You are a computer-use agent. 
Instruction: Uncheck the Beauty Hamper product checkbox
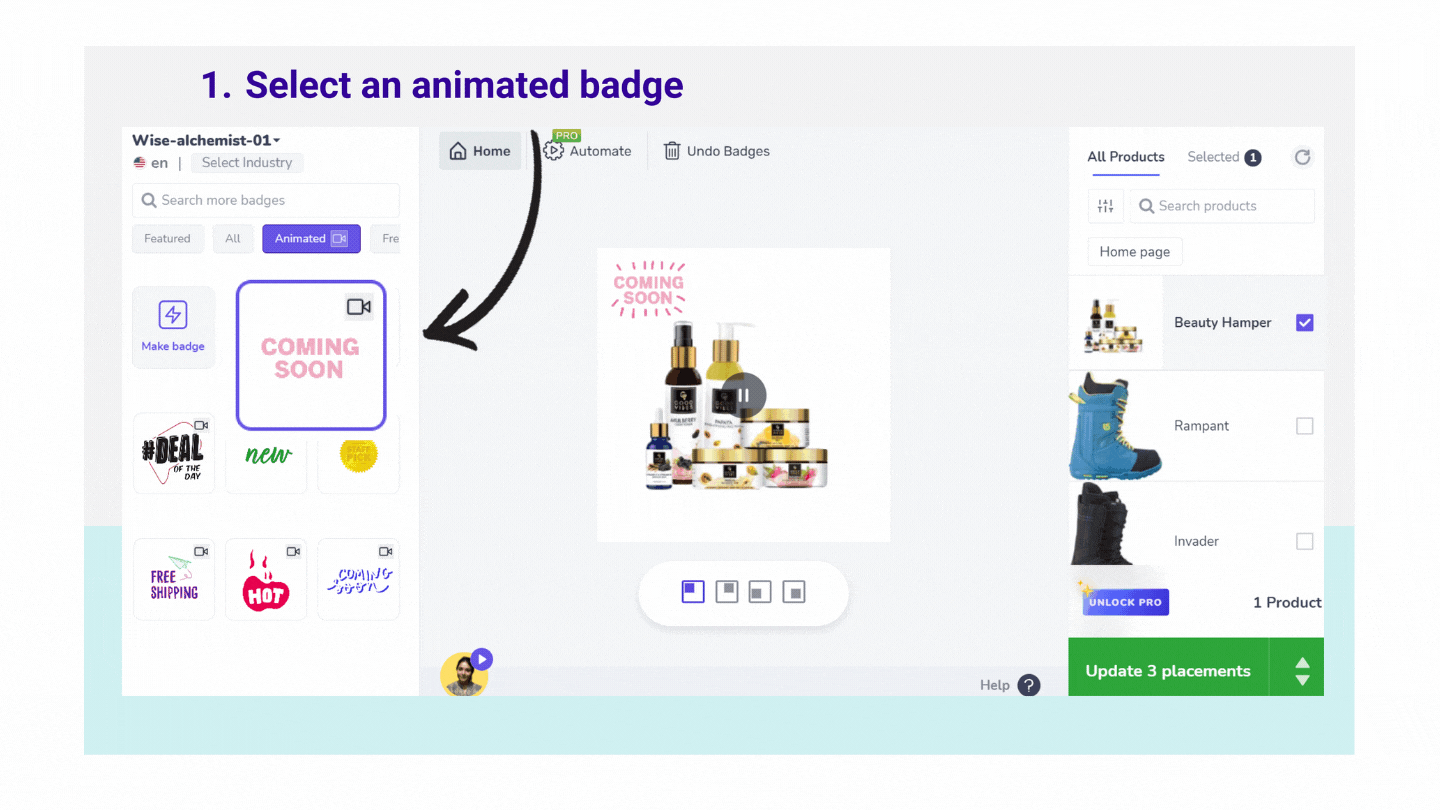1304,323
